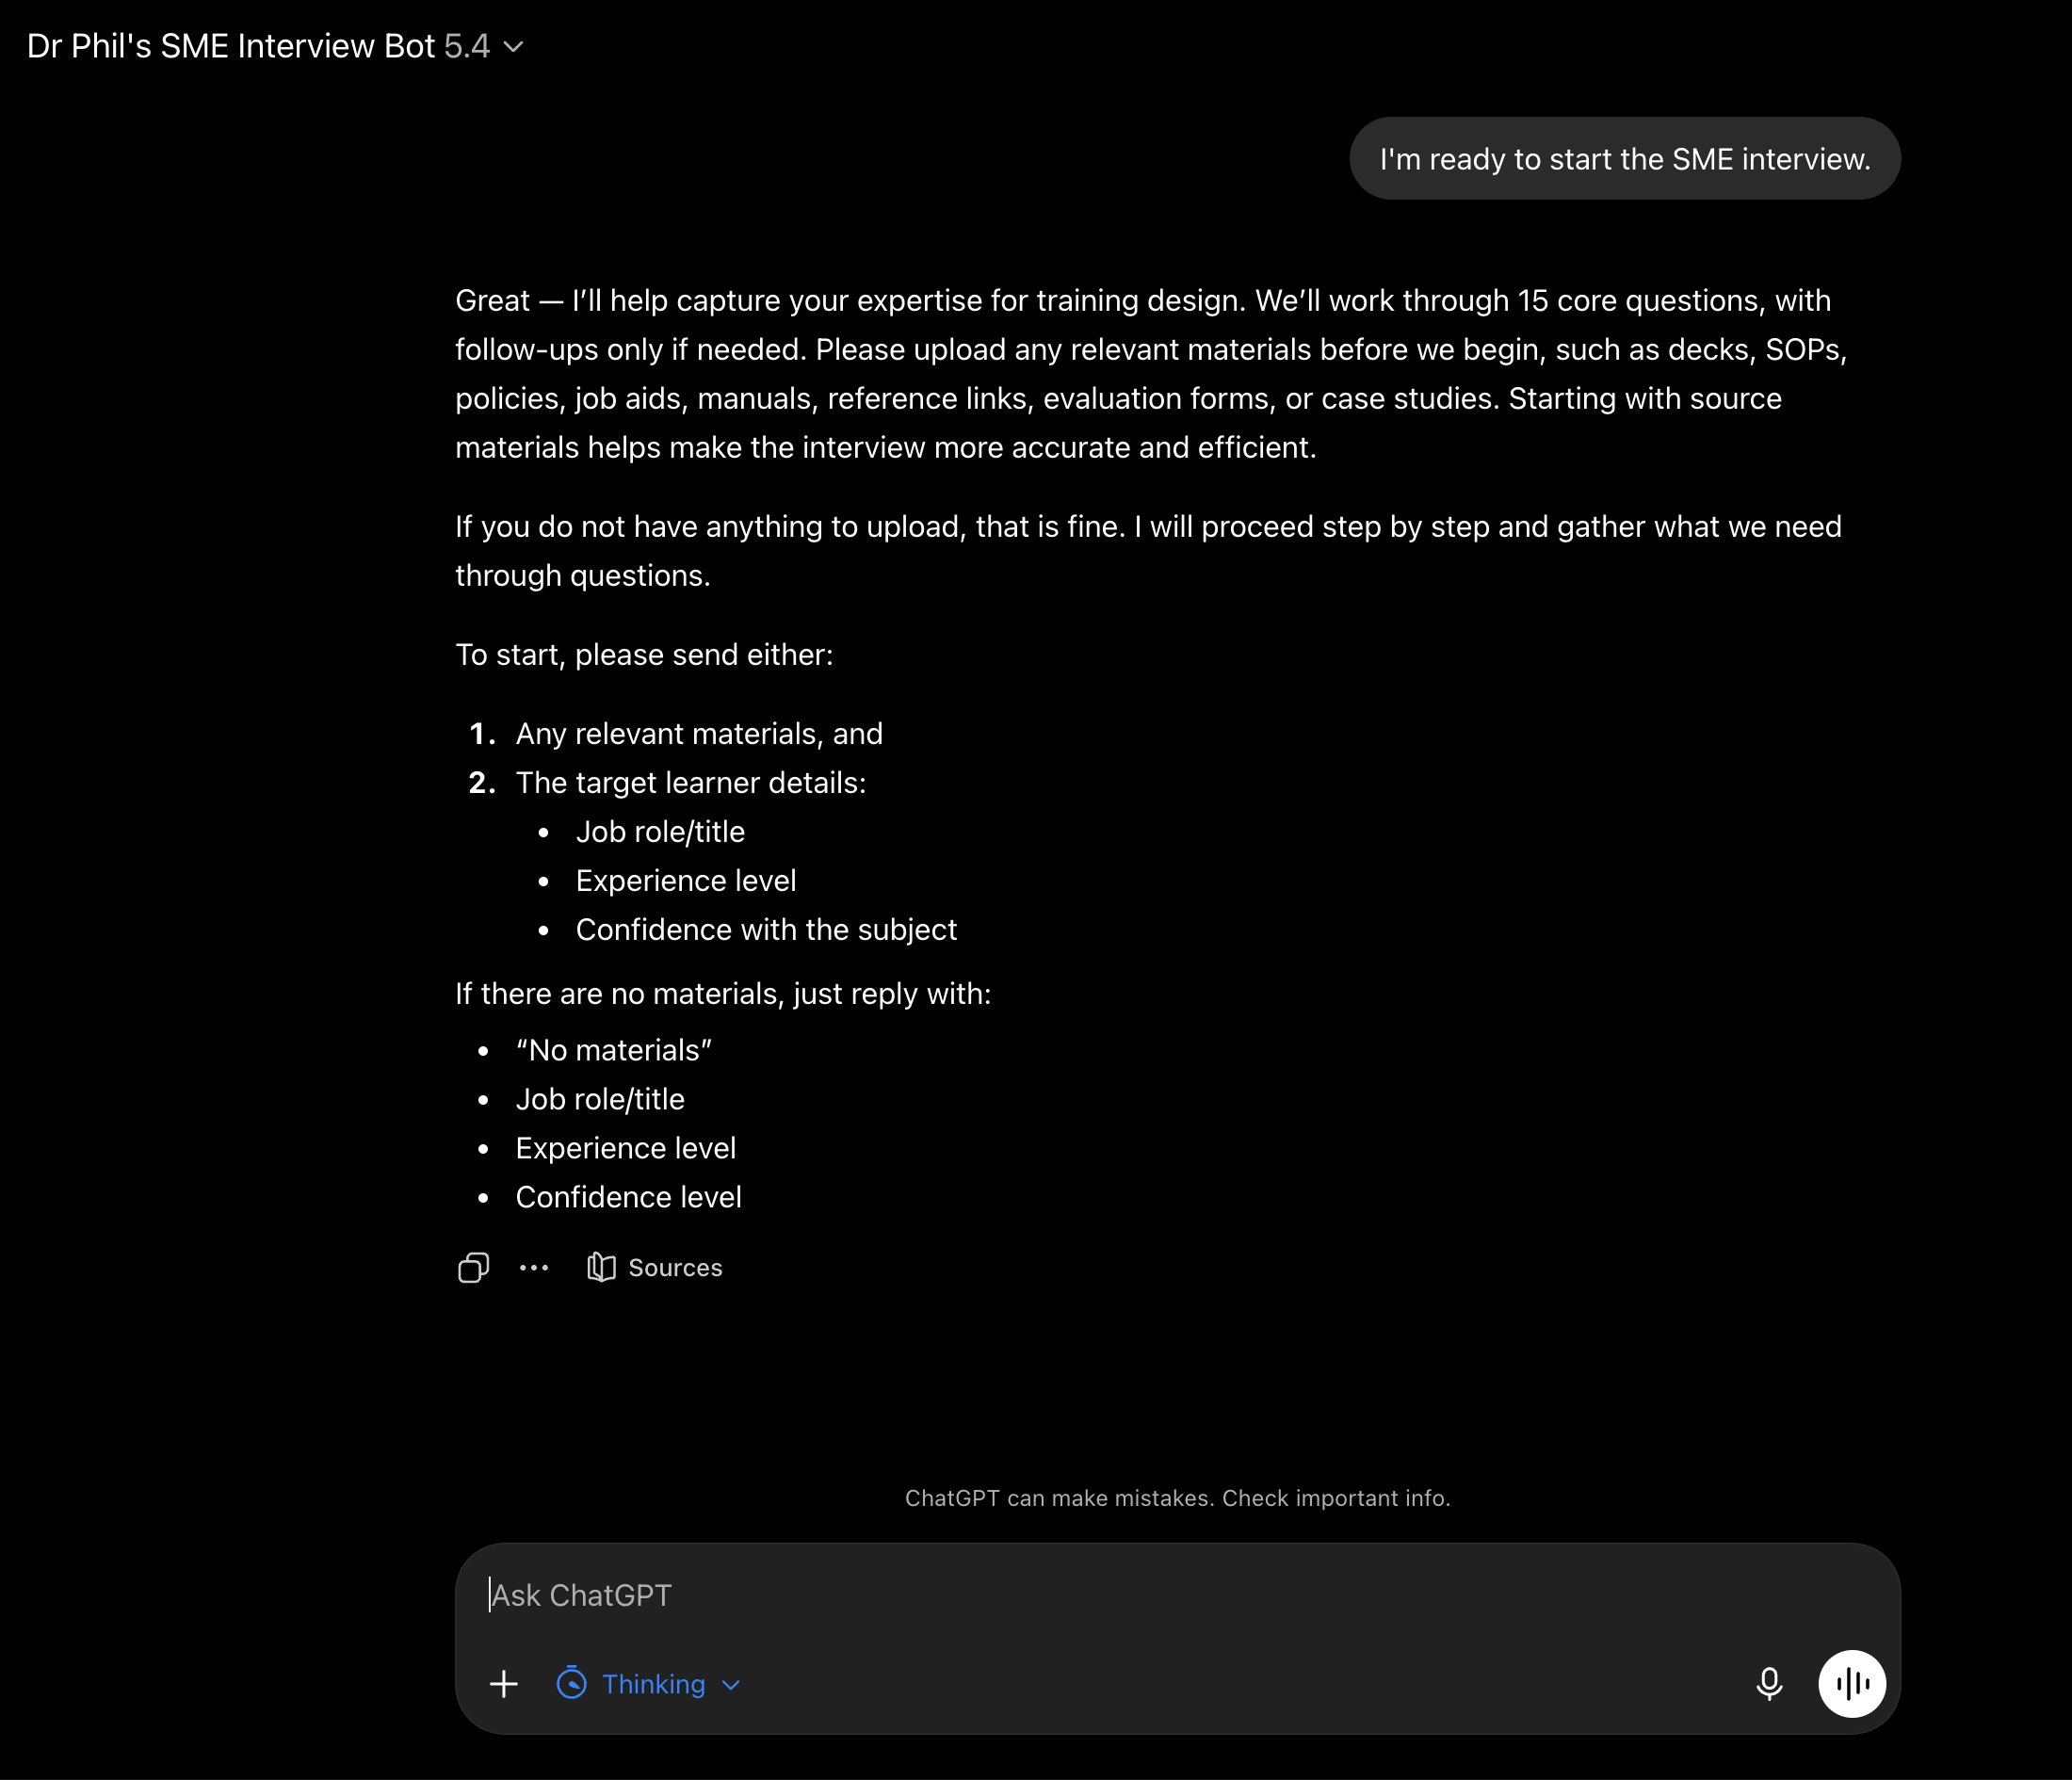The image size is (2072, 1780).
Task: Expand the Thinking mode dropdown chevron
Action: point(731,1685)
